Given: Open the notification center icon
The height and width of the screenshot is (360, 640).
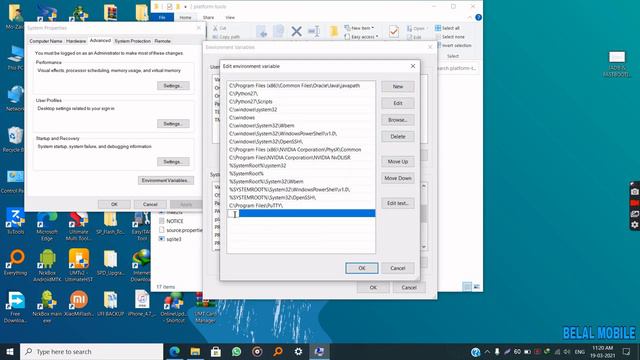Looking at the screenshot, I should [626, 351].
